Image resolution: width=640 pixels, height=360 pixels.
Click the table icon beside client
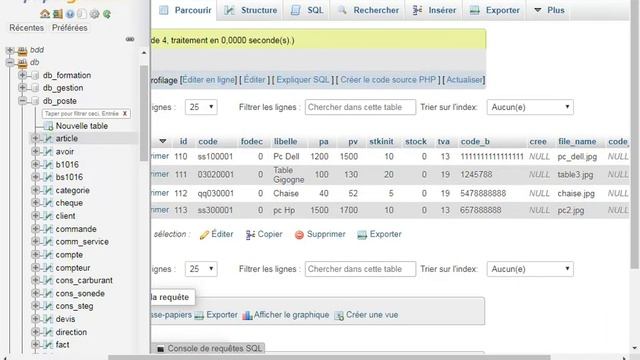pos(48,216)
